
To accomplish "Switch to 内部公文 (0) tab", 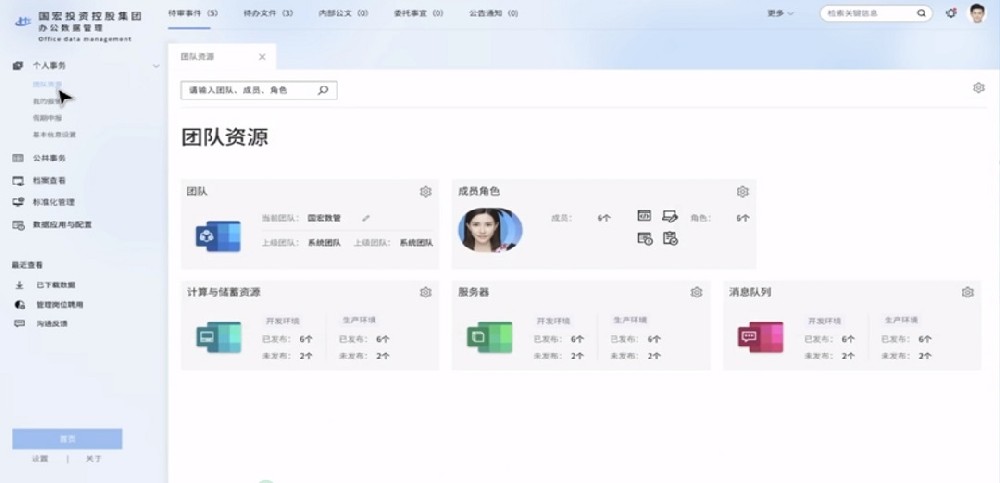I will pos(343,13).
